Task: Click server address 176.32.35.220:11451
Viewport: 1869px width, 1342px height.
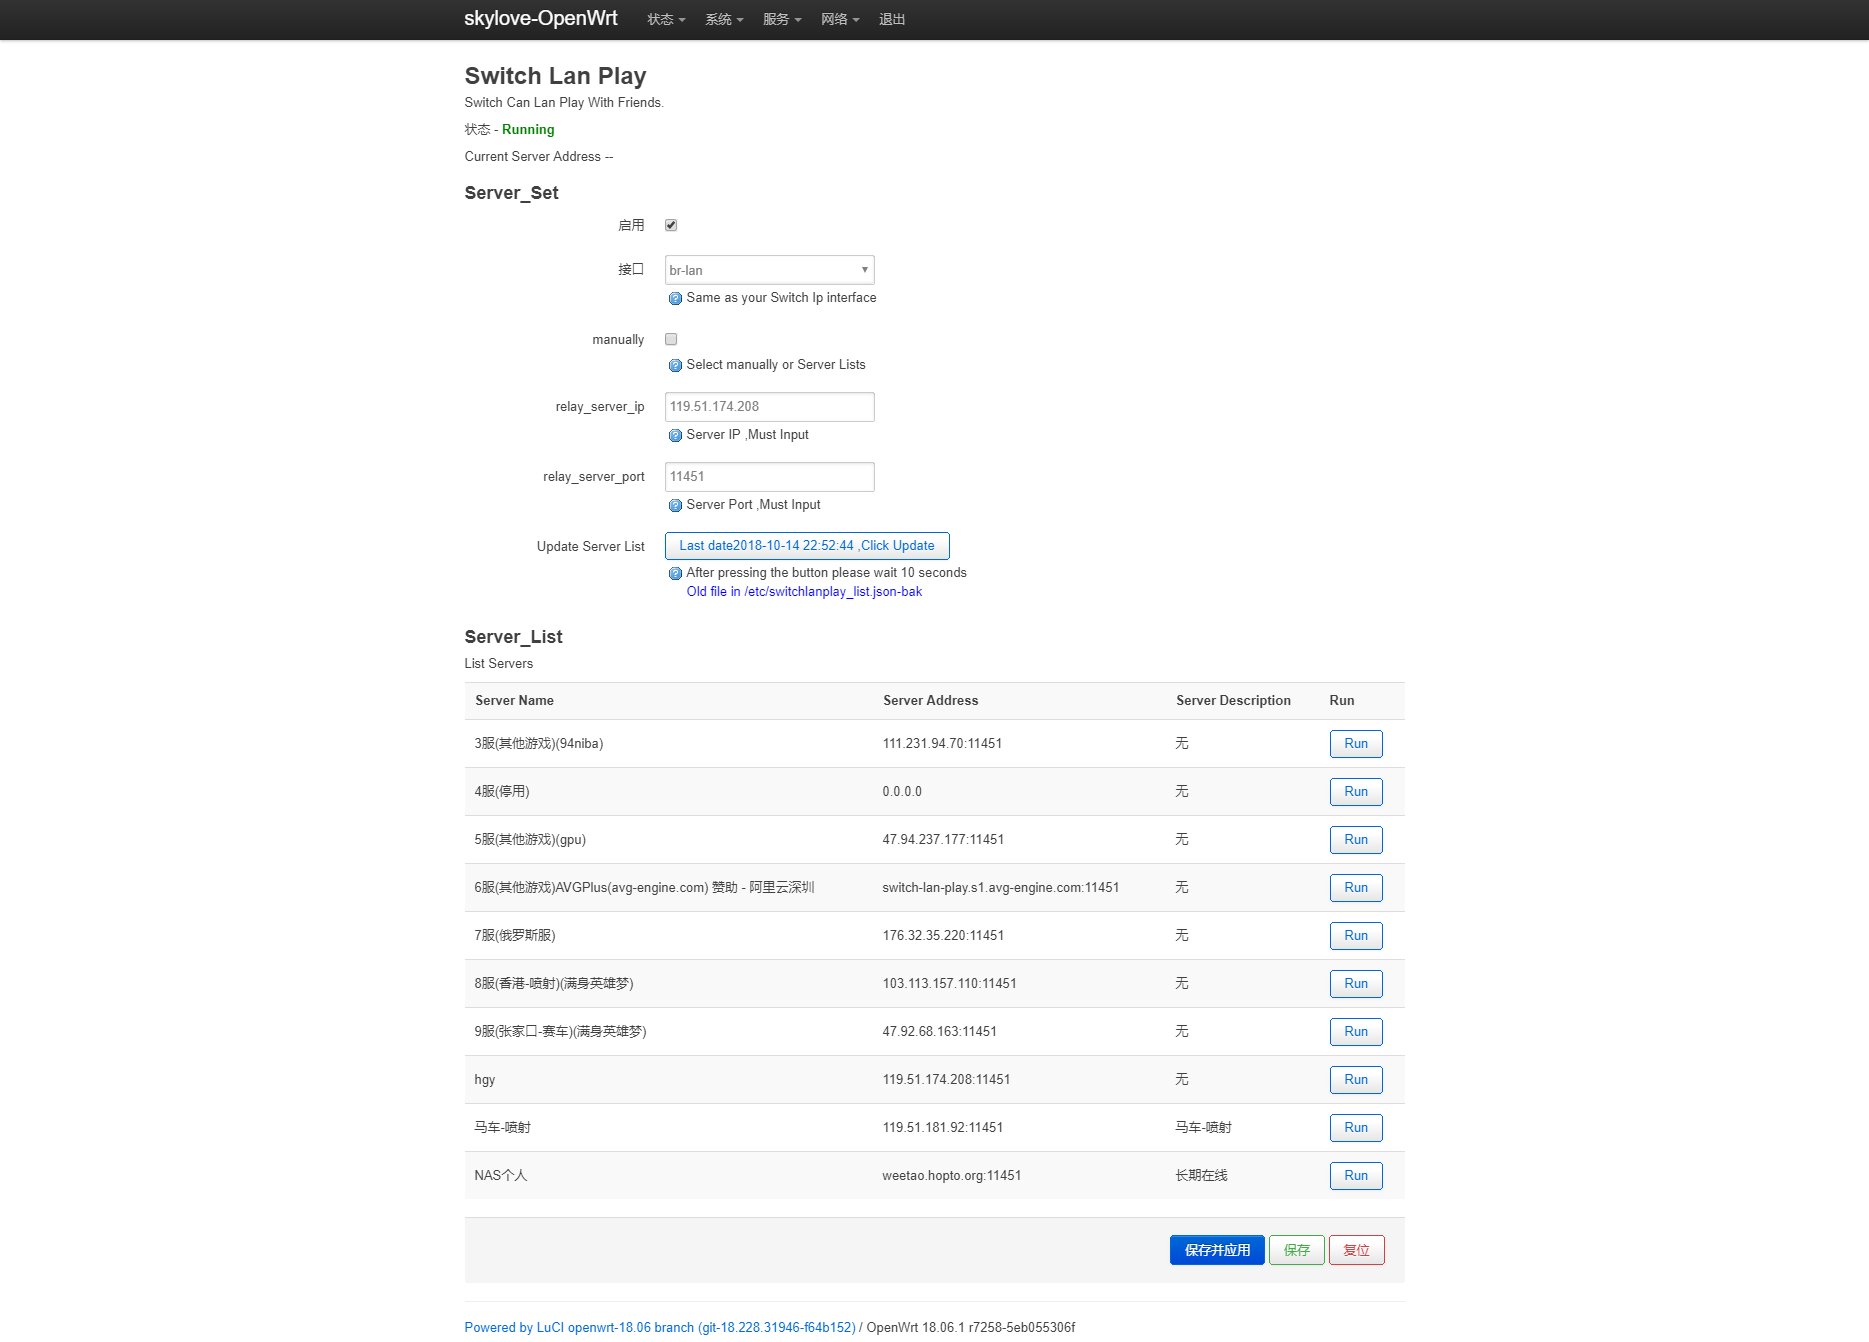Action: pos(943,936)
